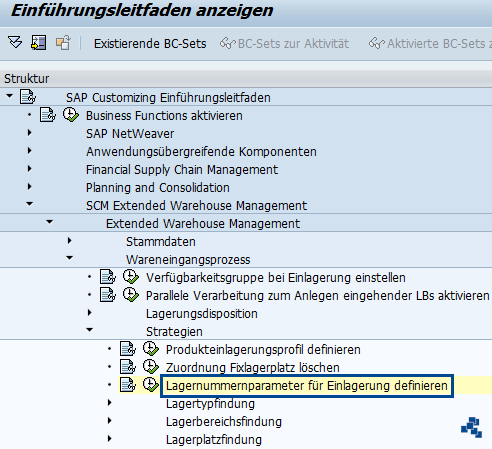Execute activity icon for Parallele Verarbeitung entry

131,295
